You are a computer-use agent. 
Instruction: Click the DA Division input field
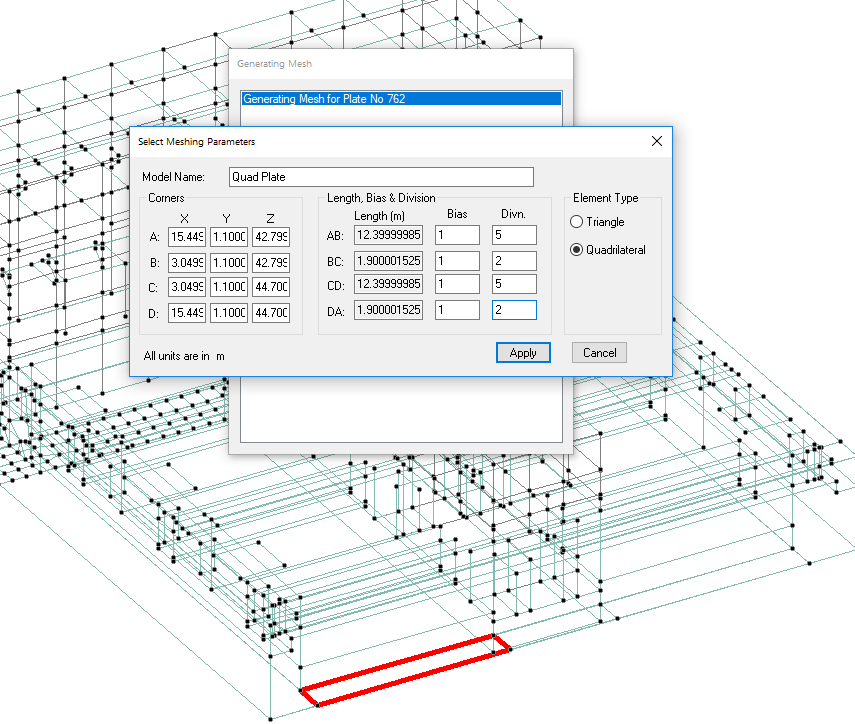(x=514, y=311)
